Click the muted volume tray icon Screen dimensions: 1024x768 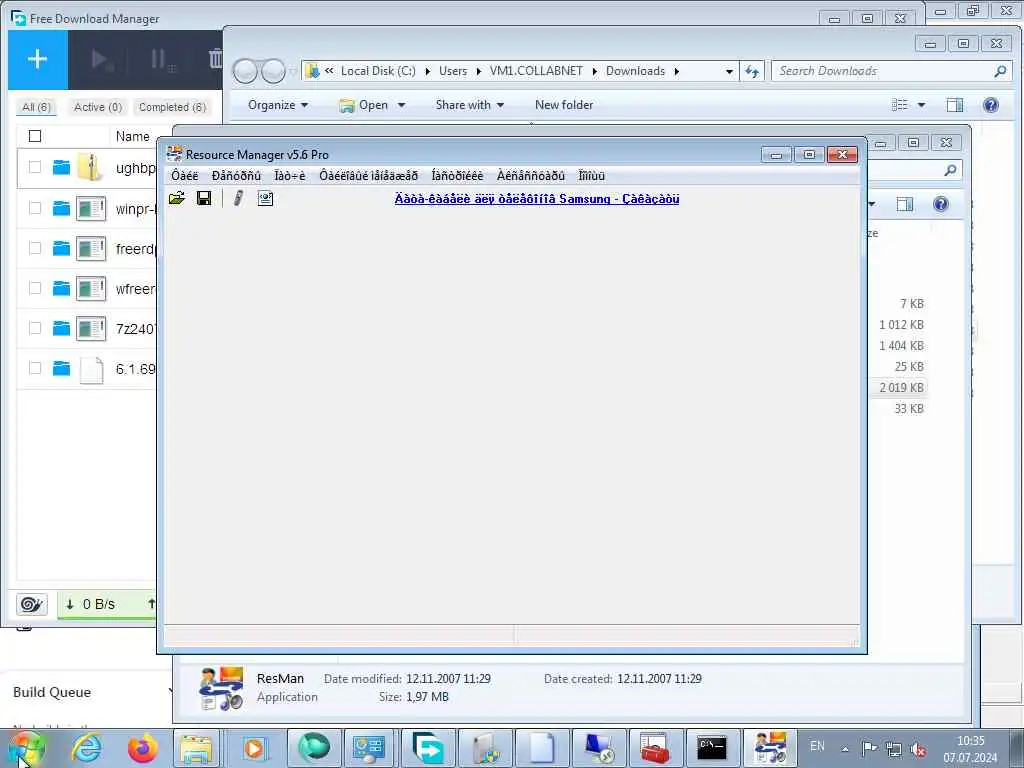918,749
